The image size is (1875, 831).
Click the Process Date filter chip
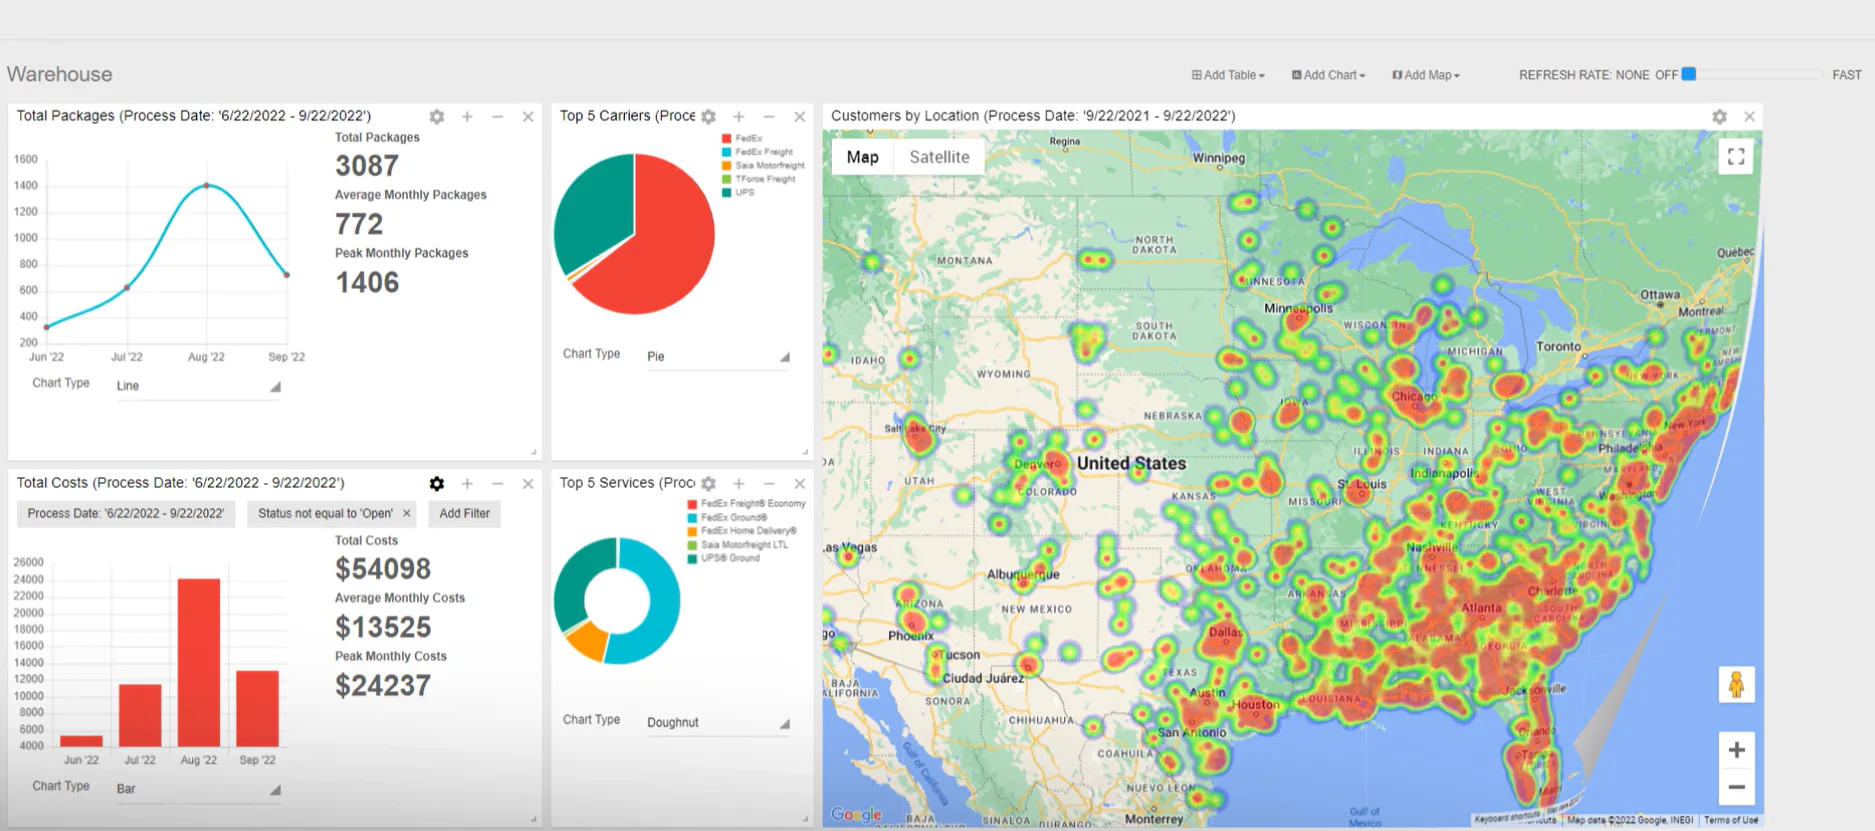(126, 514)
